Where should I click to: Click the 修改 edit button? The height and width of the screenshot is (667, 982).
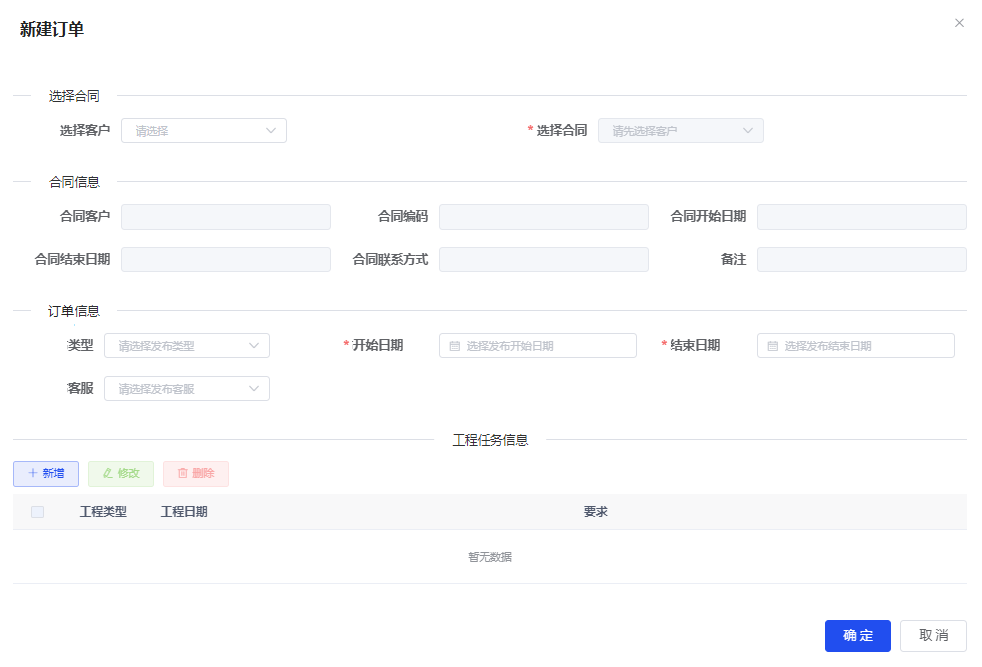click(121, 474)
